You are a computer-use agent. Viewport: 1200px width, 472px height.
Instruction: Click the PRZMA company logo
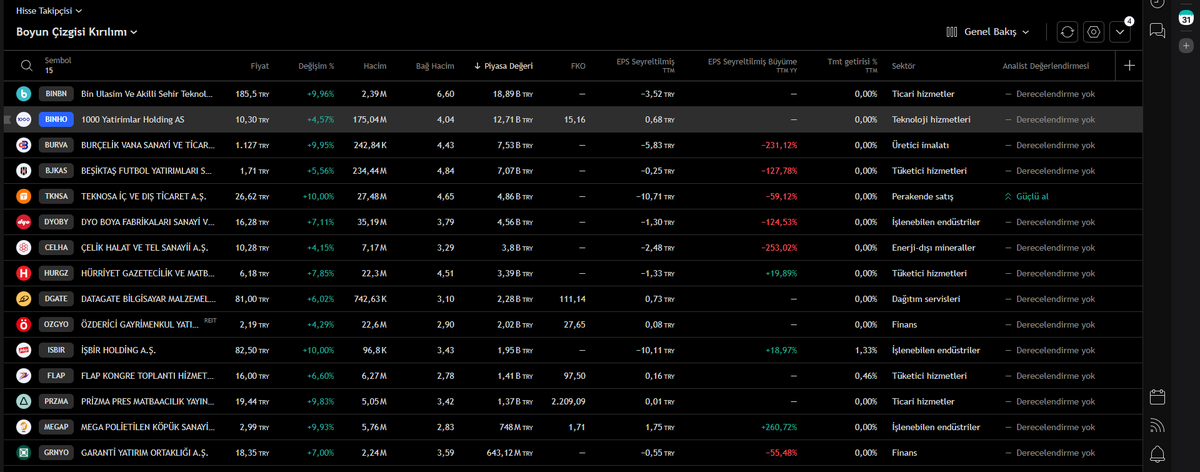24,401
